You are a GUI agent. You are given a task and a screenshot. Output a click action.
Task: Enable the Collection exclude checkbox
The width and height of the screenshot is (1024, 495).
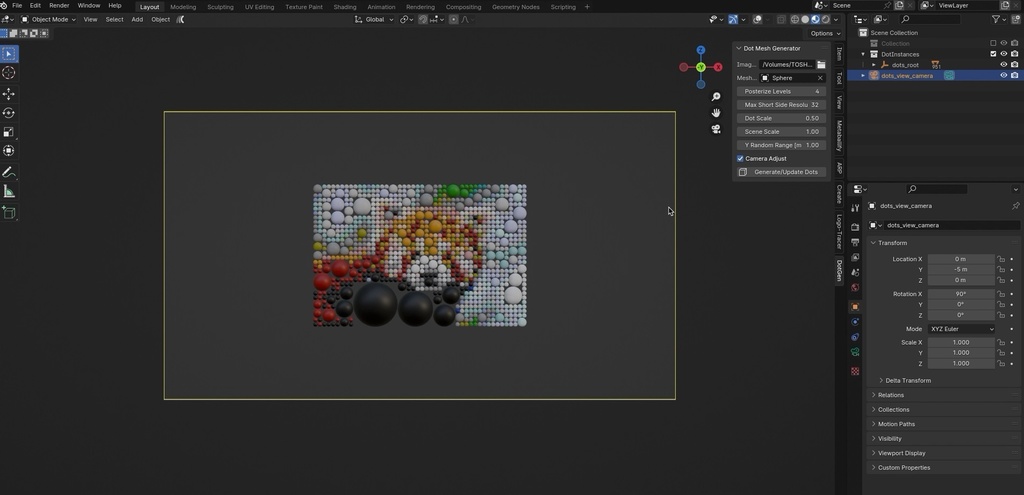click(x=993, y=43)
